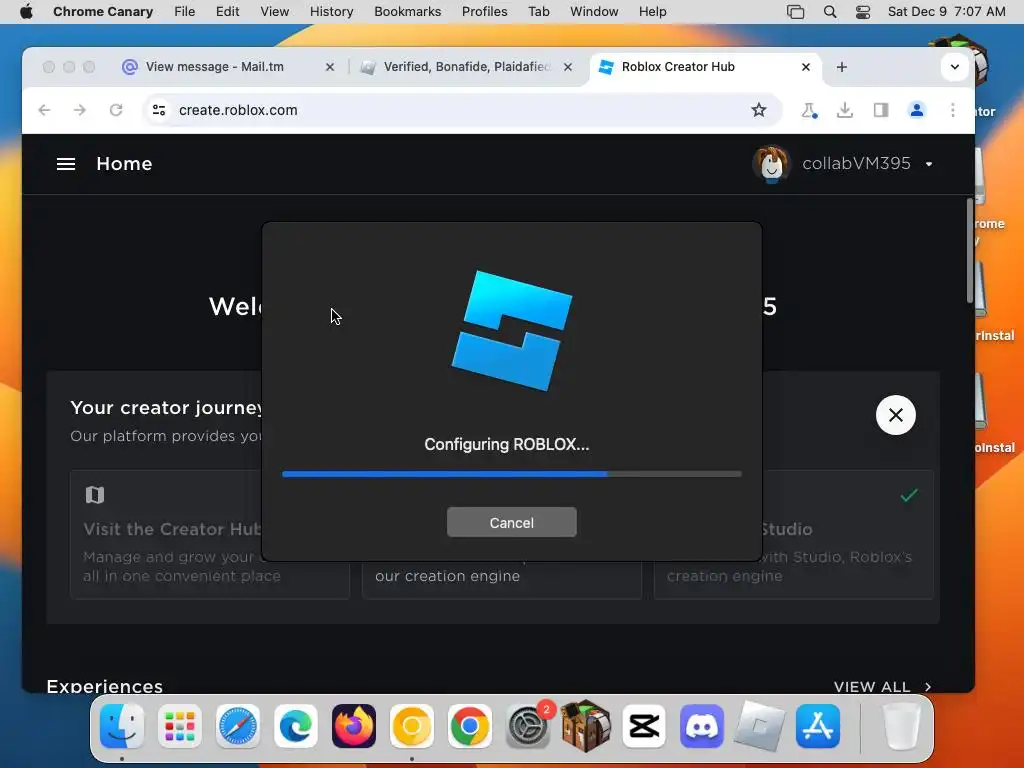View site information icon in address bar
The height and width of the screenshot is (768, 1024).
(x=159, y=110)
